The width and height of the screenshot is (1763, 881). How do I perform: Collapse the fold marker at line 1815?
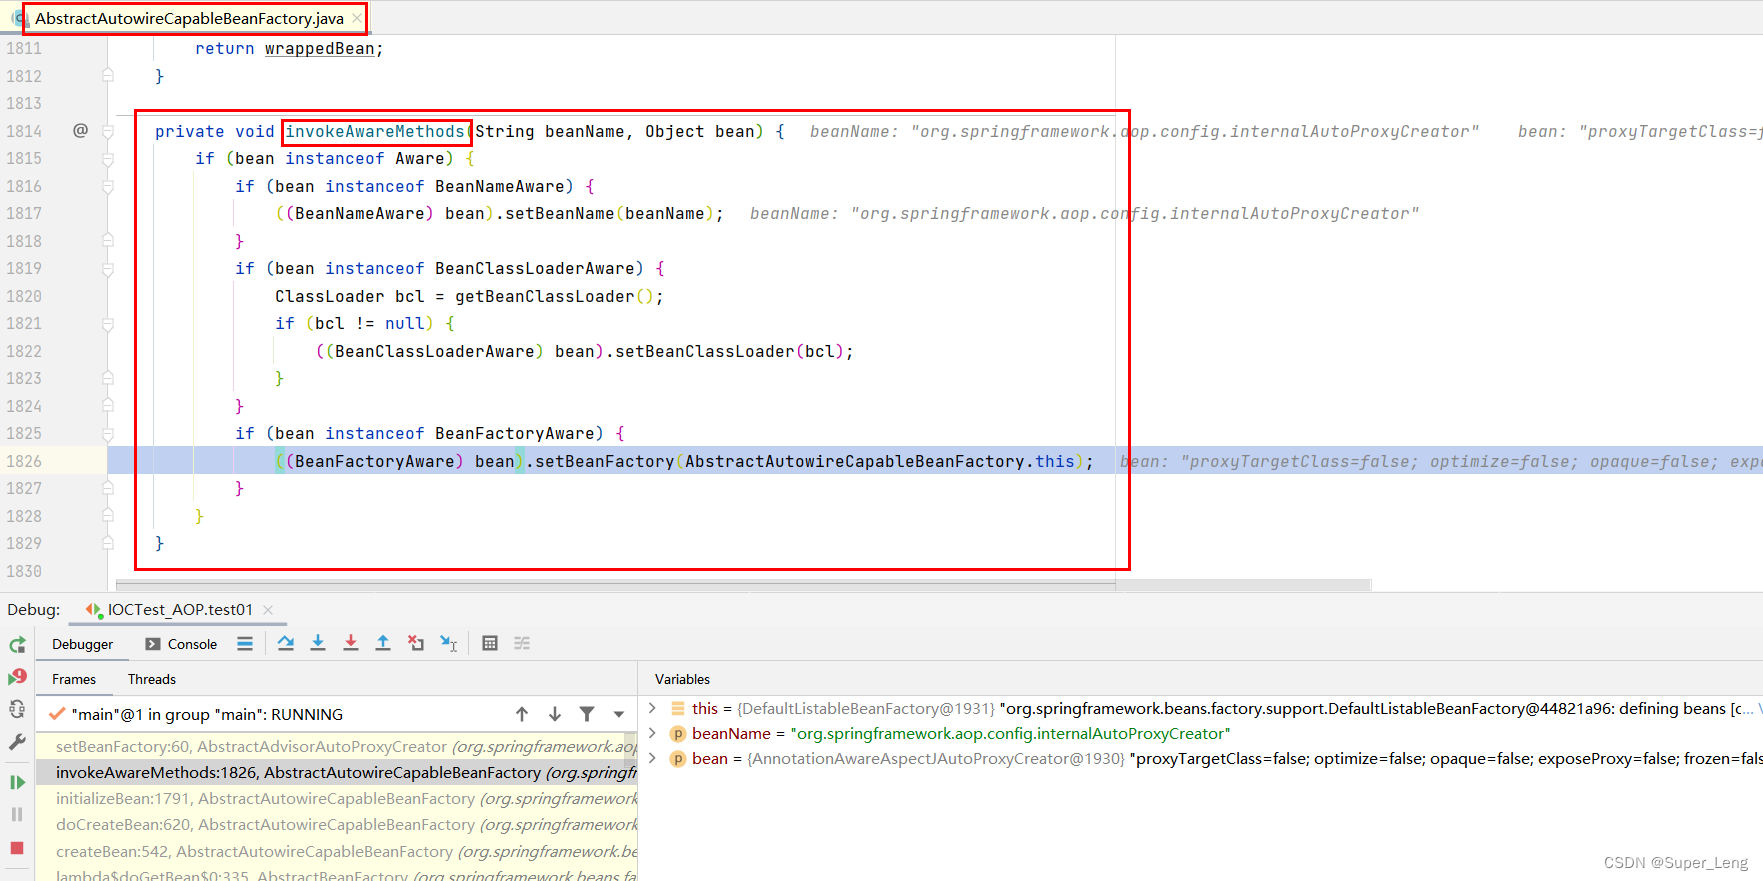tap(108, 158)
